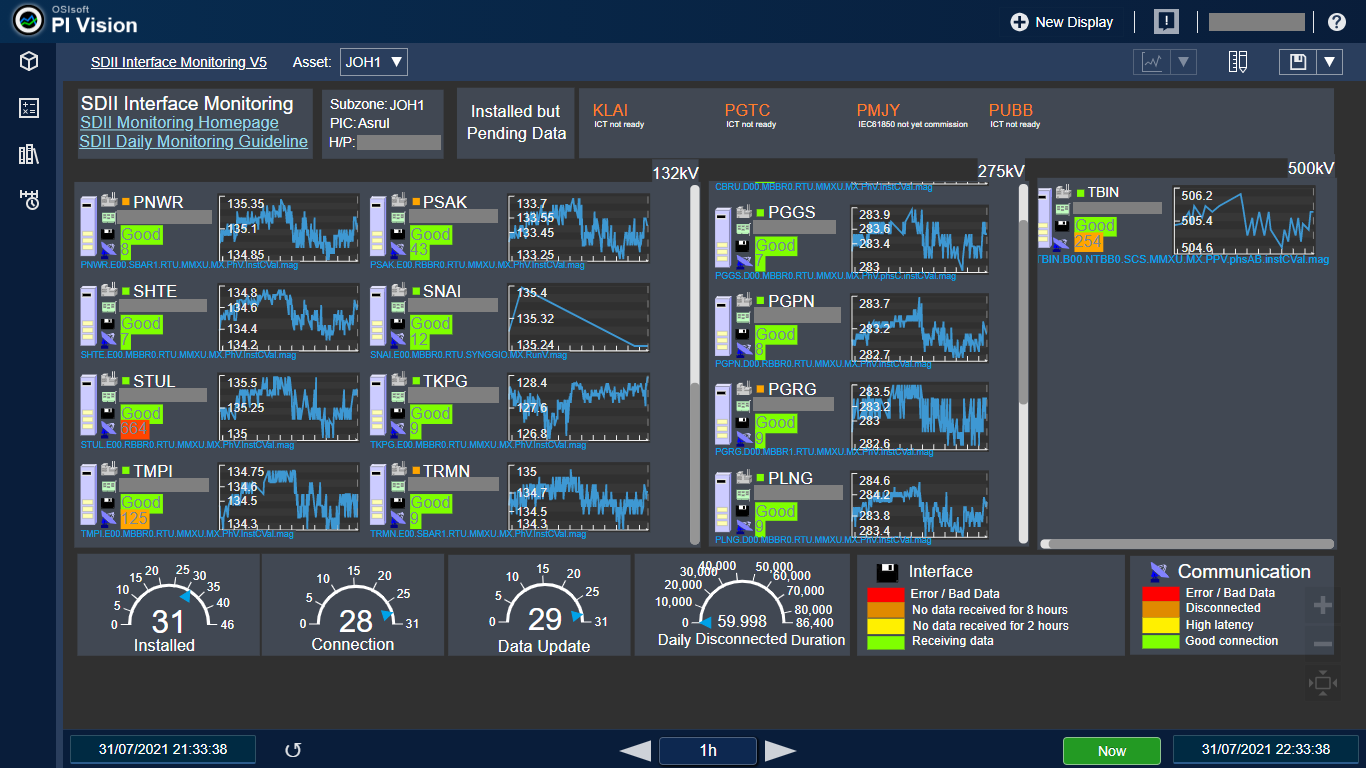Open SDII Daily Monitoring Guideline link
The width and height of the screenshot is (1366, 768).
pos(193,142)
